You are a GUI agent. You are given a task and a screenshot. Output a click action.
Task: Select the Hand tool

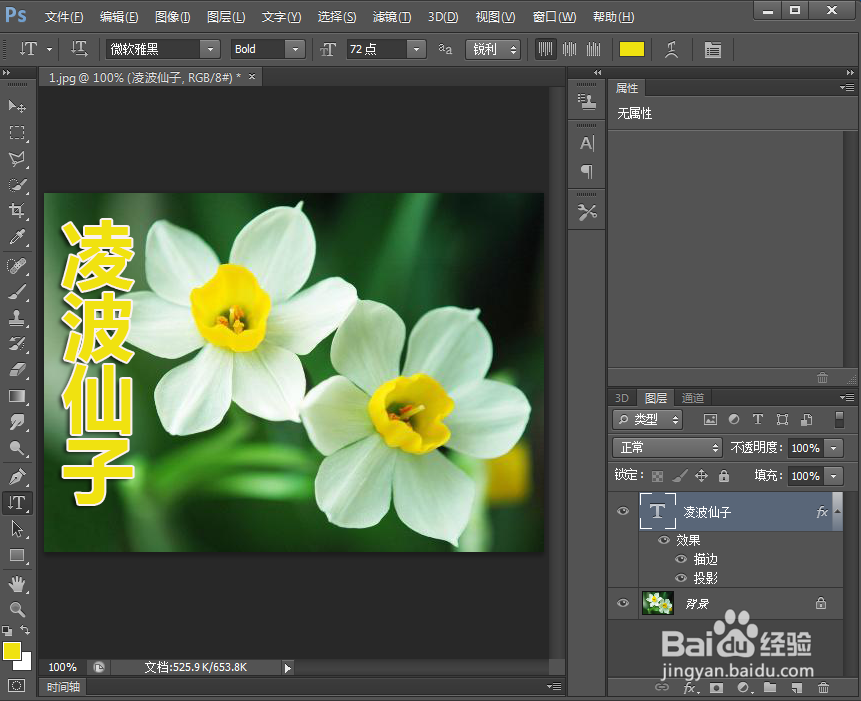coord(17,584)
